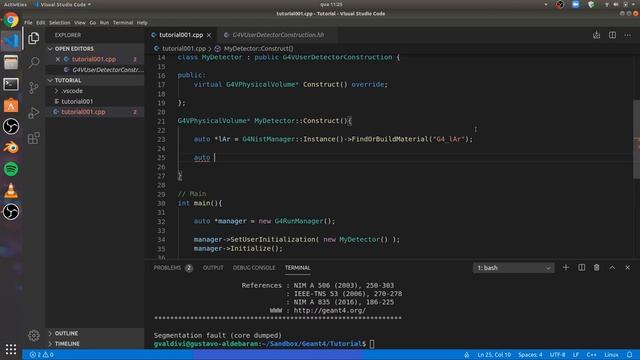The width and height of the screenshot is (640, 360).
Task: Close the terminal panel
Action: click(627, 268)
